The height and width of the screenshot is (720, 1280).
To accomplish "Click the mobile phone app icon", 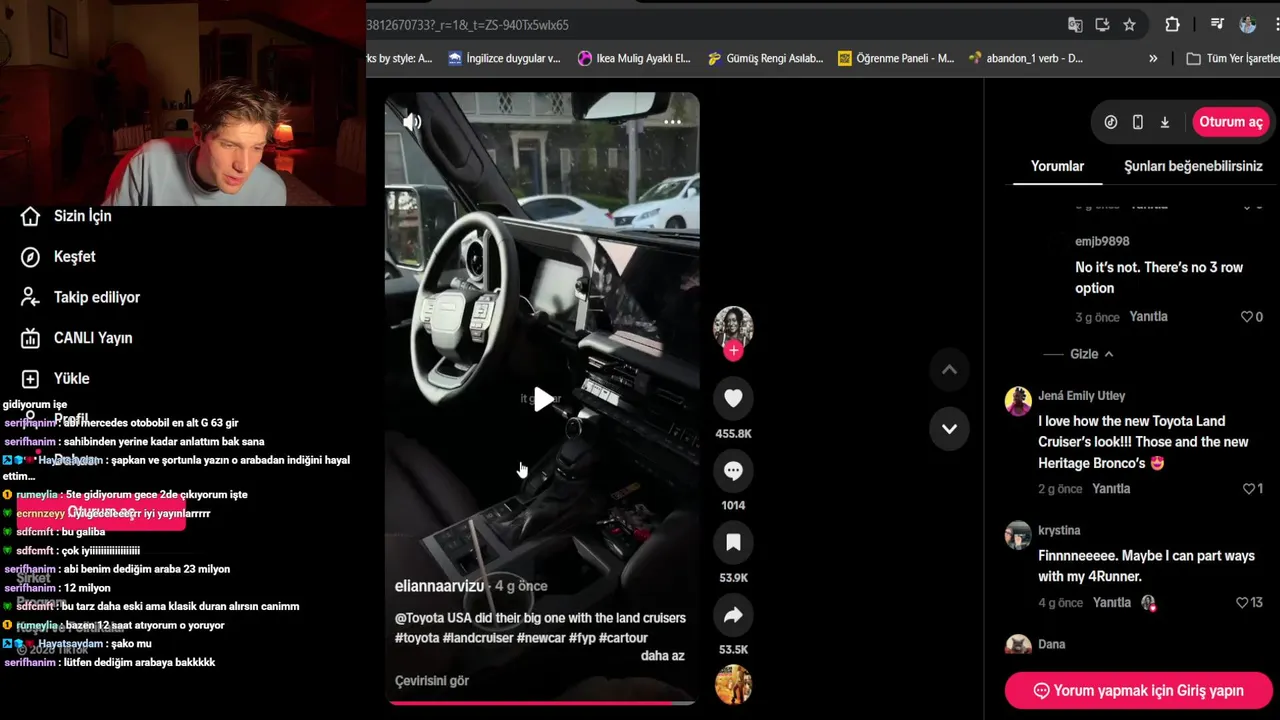I will pyautogui.click(x=1138, y=122).
